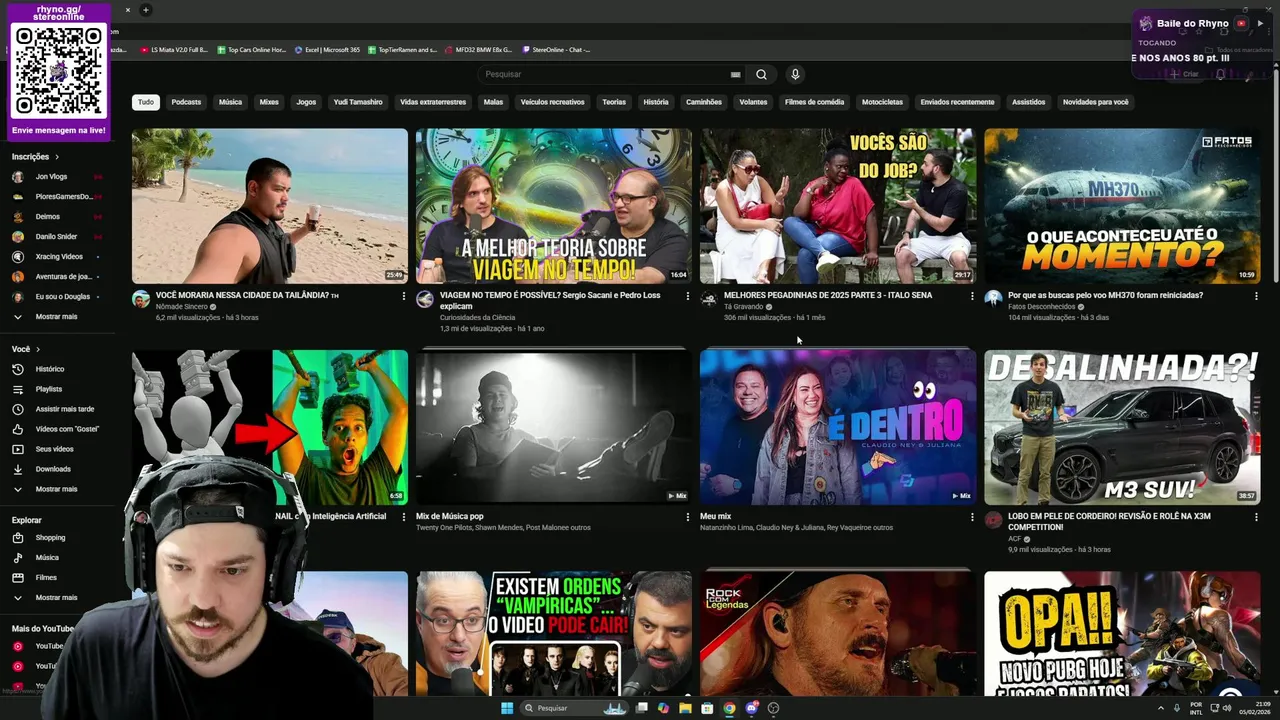Select the Filmes de comédia chip
The height and width of the screenshot is (720, 1280).
pyautogui.click(x=814, y=102)
